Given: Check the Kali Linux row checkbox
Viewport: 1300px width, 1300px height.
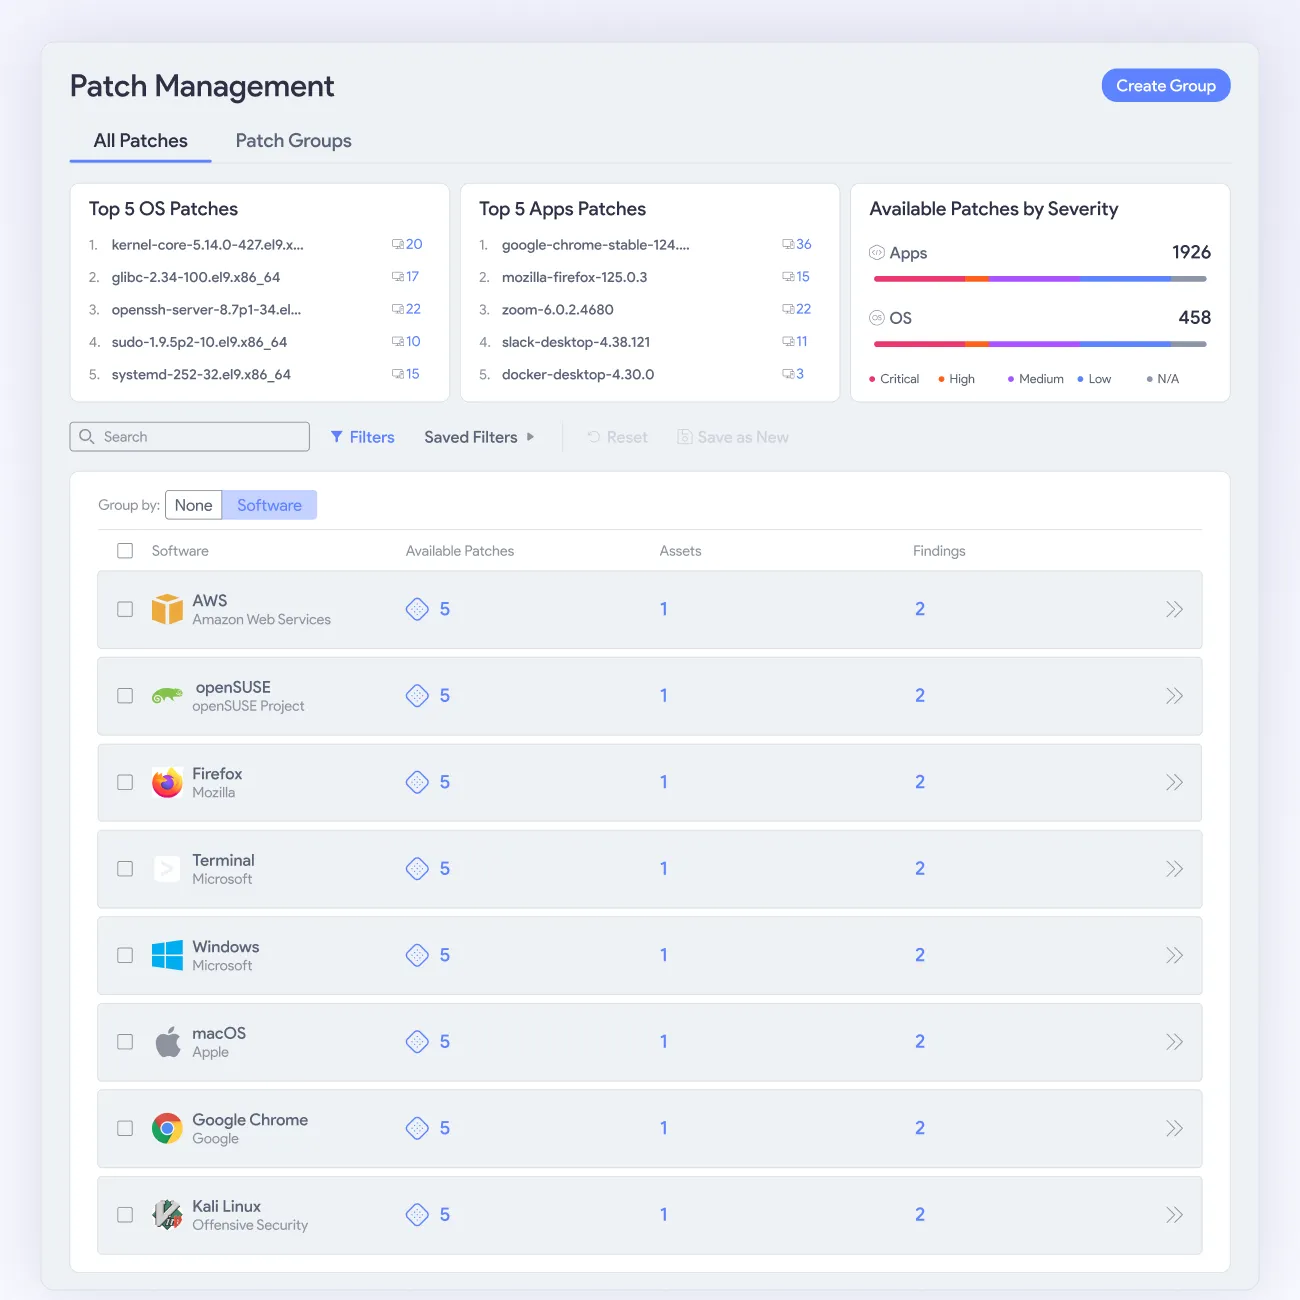Looking at the screenshot, I should pos(125,1215).
